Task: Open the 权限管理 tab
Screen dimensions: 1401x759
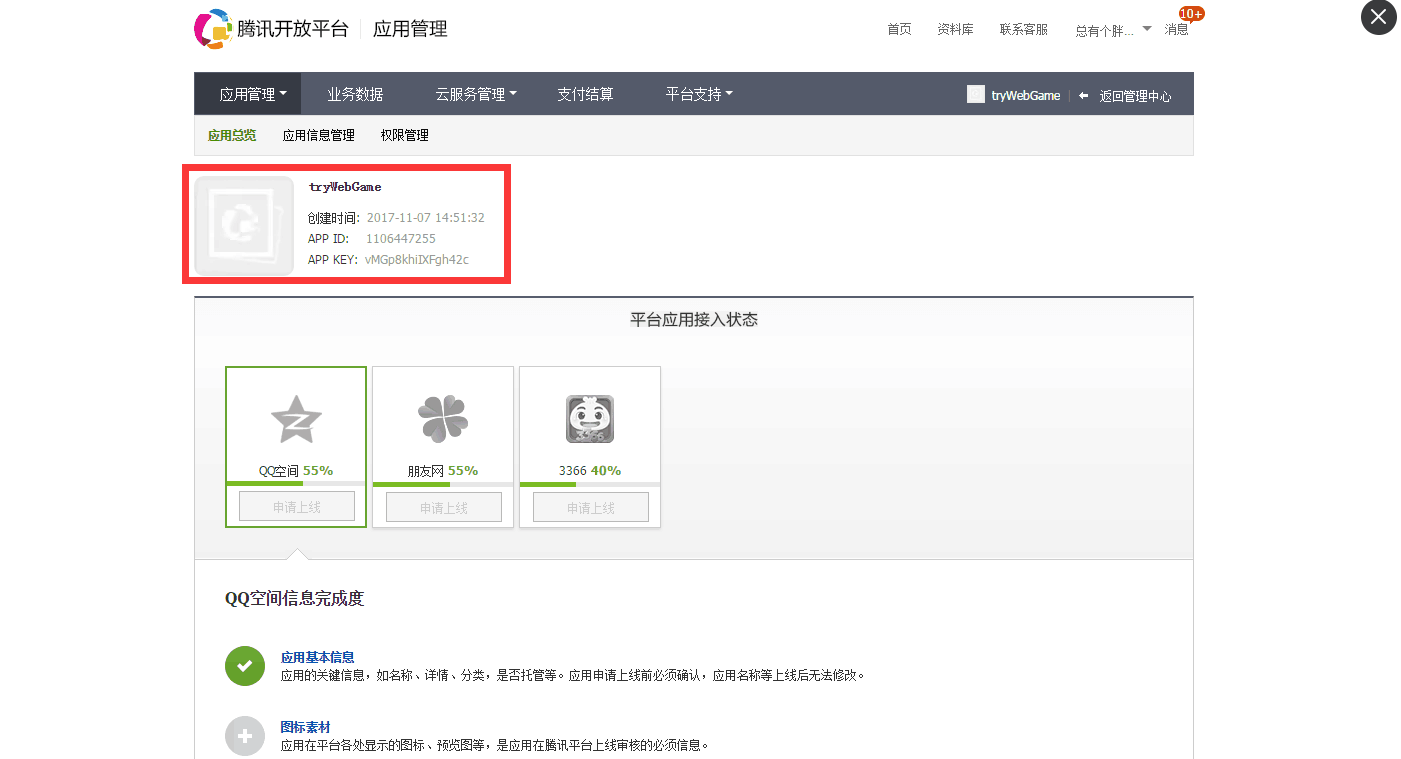Action: 403,134
